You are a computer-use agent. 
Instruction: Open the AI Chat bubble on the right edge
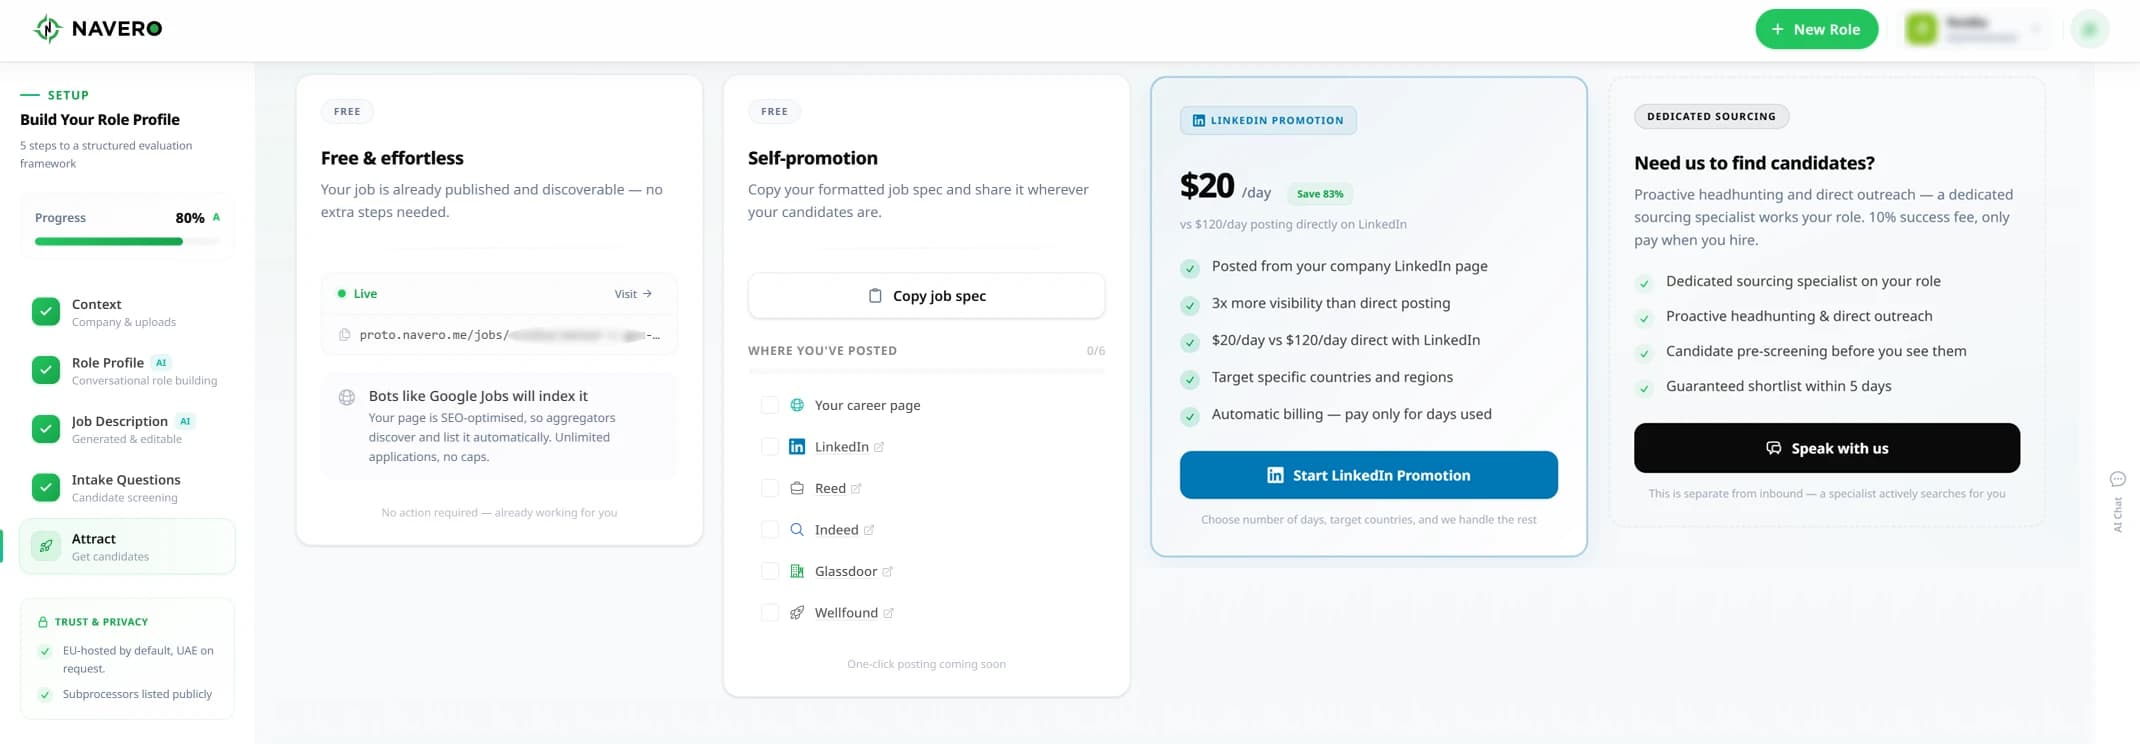tap(2117, 478)
